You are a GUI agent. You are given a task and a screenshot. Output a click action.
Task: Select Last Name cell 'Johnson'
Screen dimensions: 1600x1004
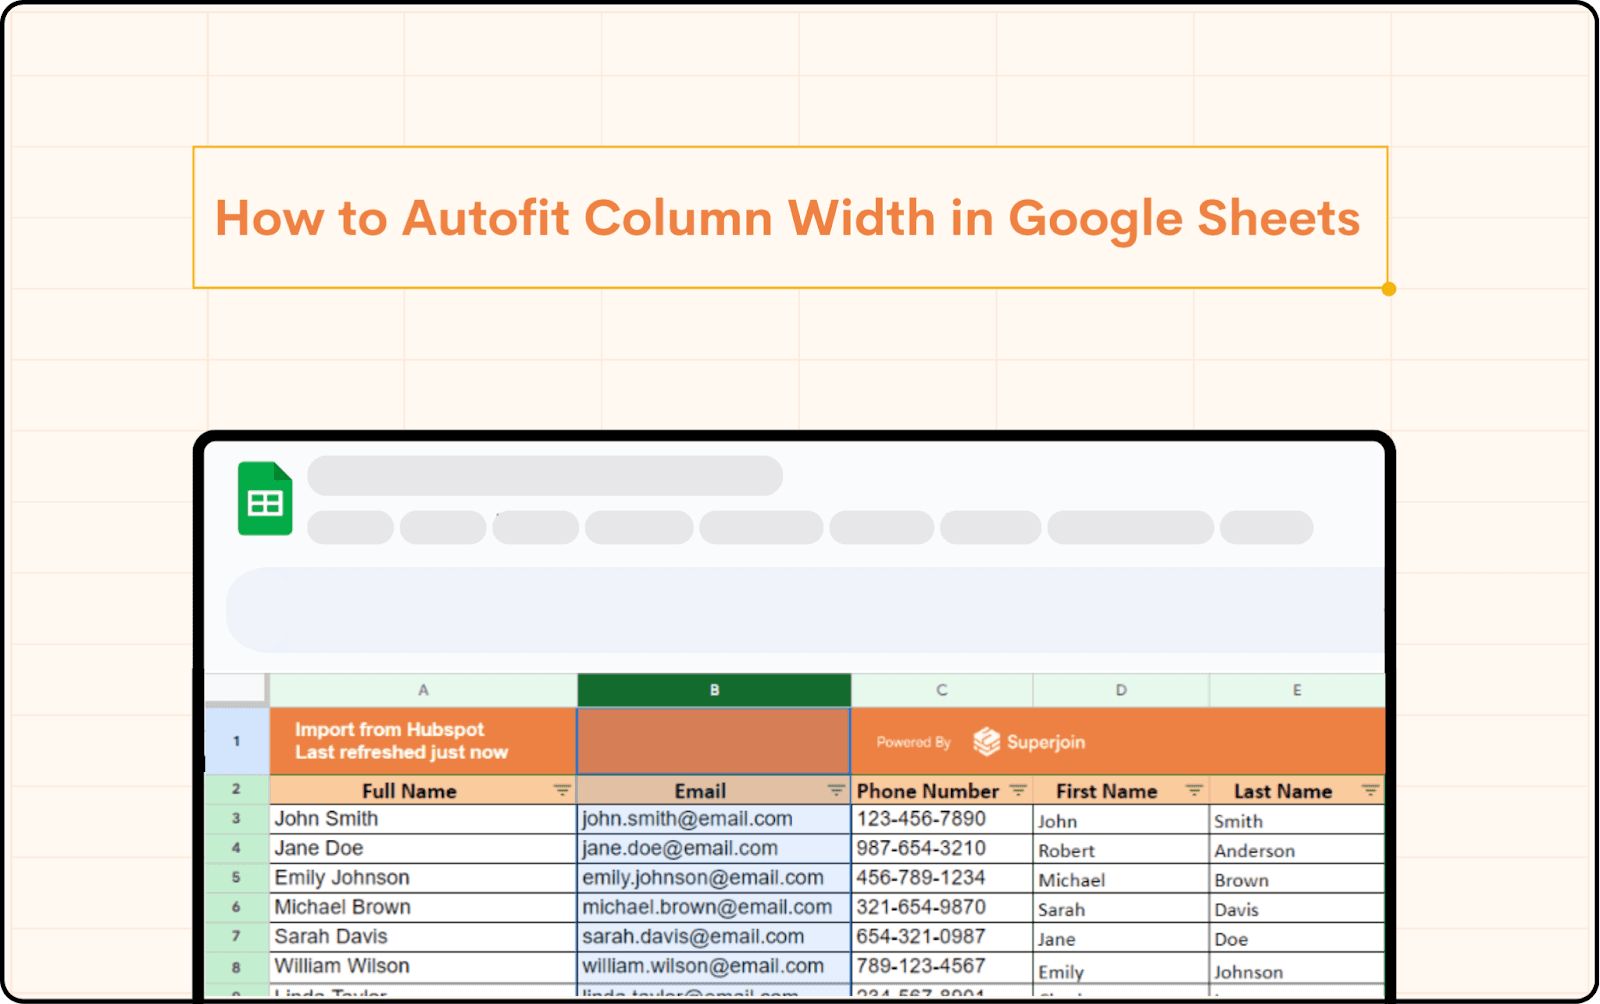pos(1297,969)
